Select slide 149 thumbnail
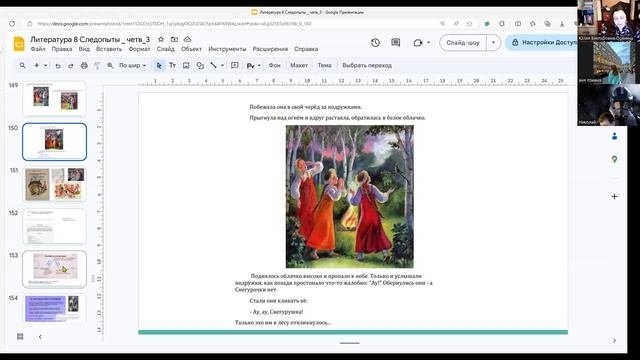The image size is (640, 360). [55, 98]
